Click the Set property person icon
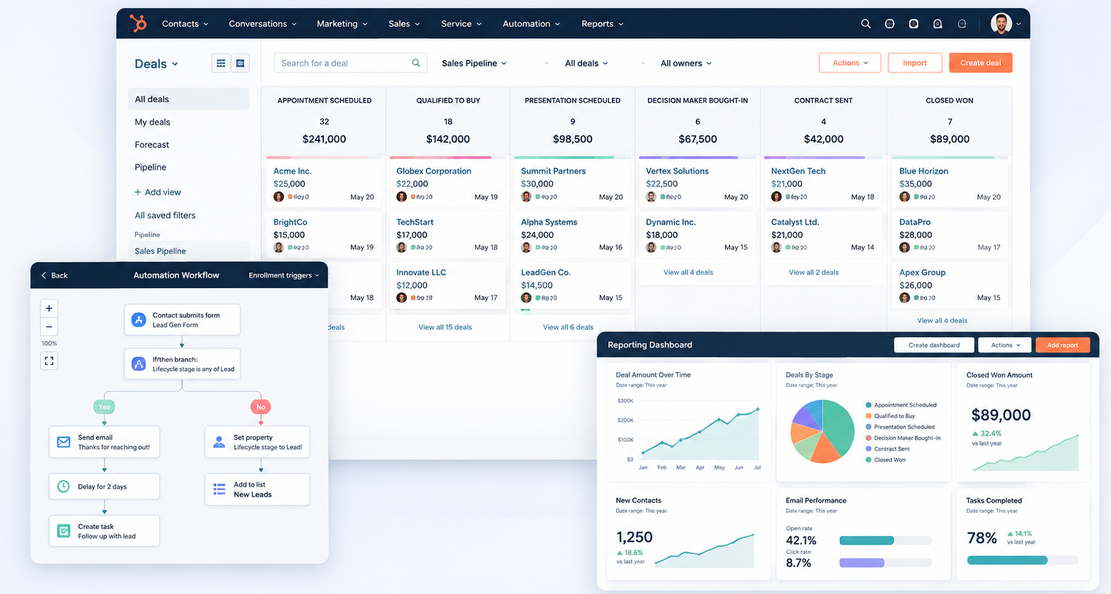1111x594 pixels. coord(219,442)
